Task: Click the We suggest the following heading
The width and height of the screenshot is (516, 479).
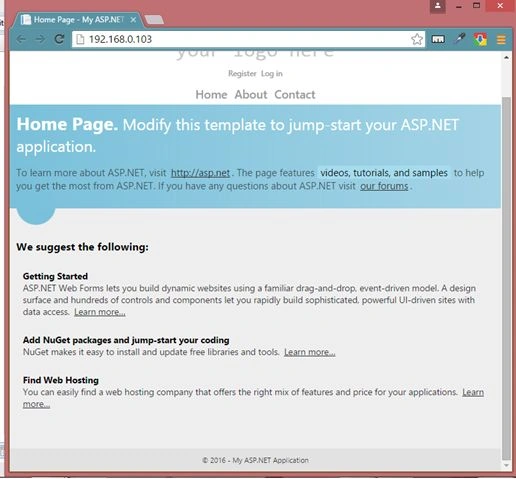Action: pos(82,247)
